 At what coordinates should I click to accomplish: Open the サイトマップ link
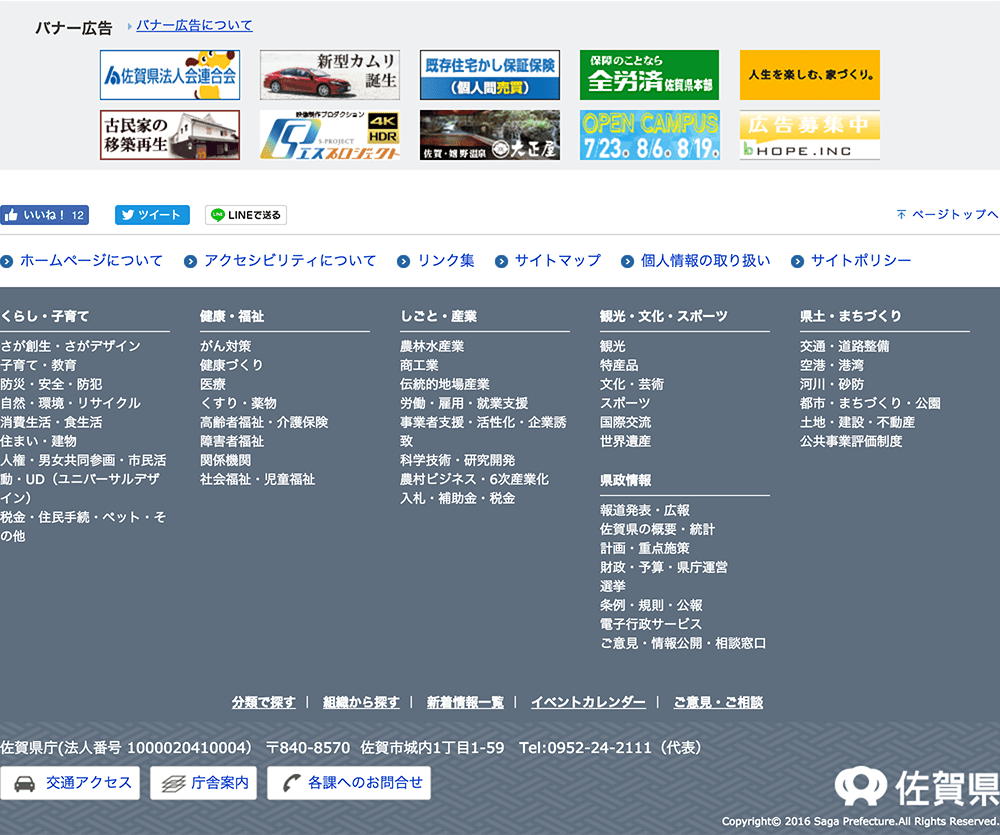(x=557, y=261)
